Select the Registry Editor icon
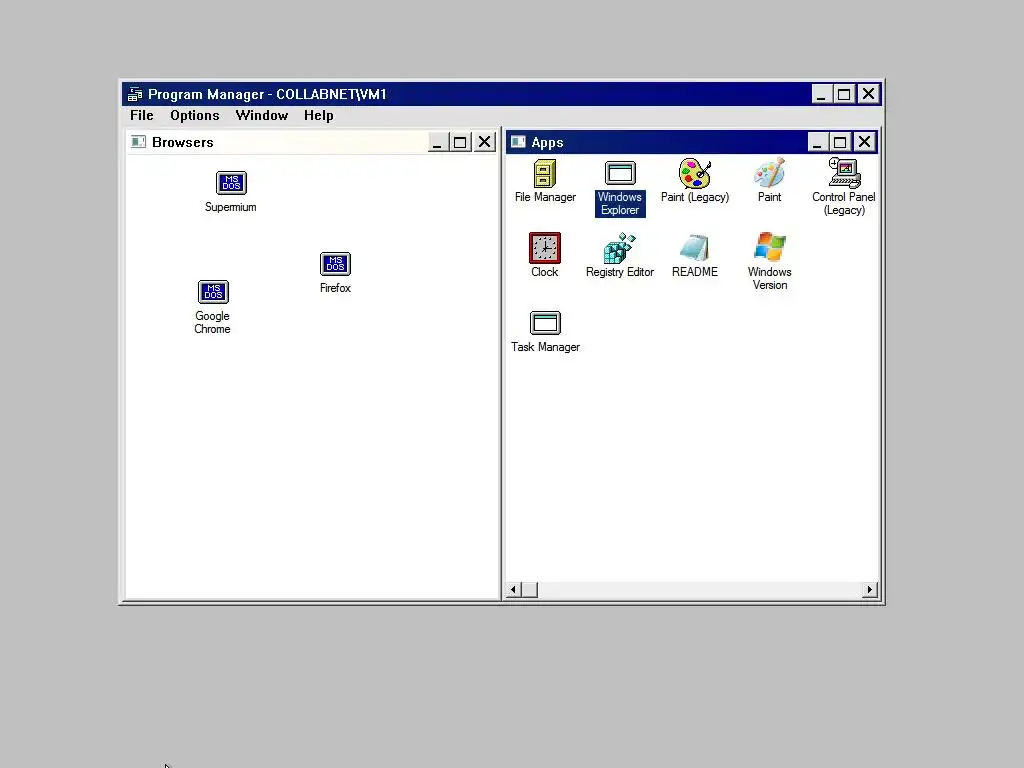The height and width of the screenshot is (768, 1024). [620, 248]
